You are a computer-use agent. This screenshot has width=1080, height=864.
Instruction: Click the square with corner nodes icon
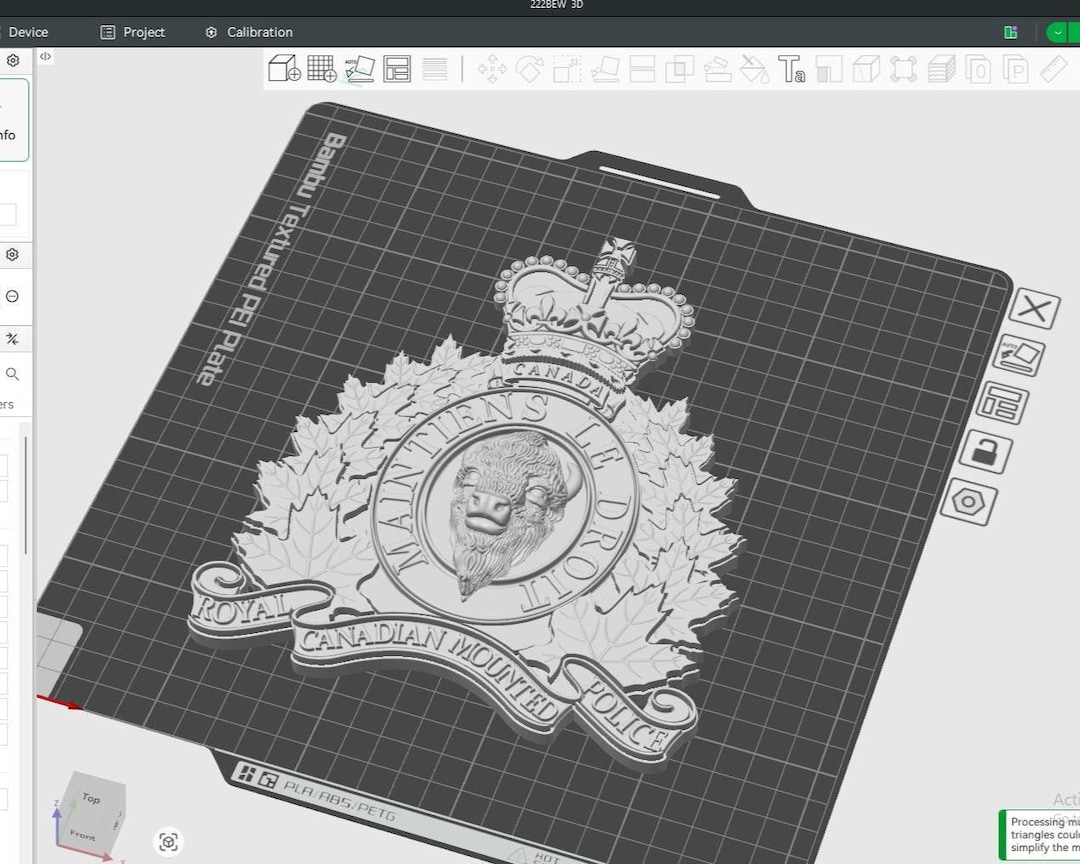point(903,70)
